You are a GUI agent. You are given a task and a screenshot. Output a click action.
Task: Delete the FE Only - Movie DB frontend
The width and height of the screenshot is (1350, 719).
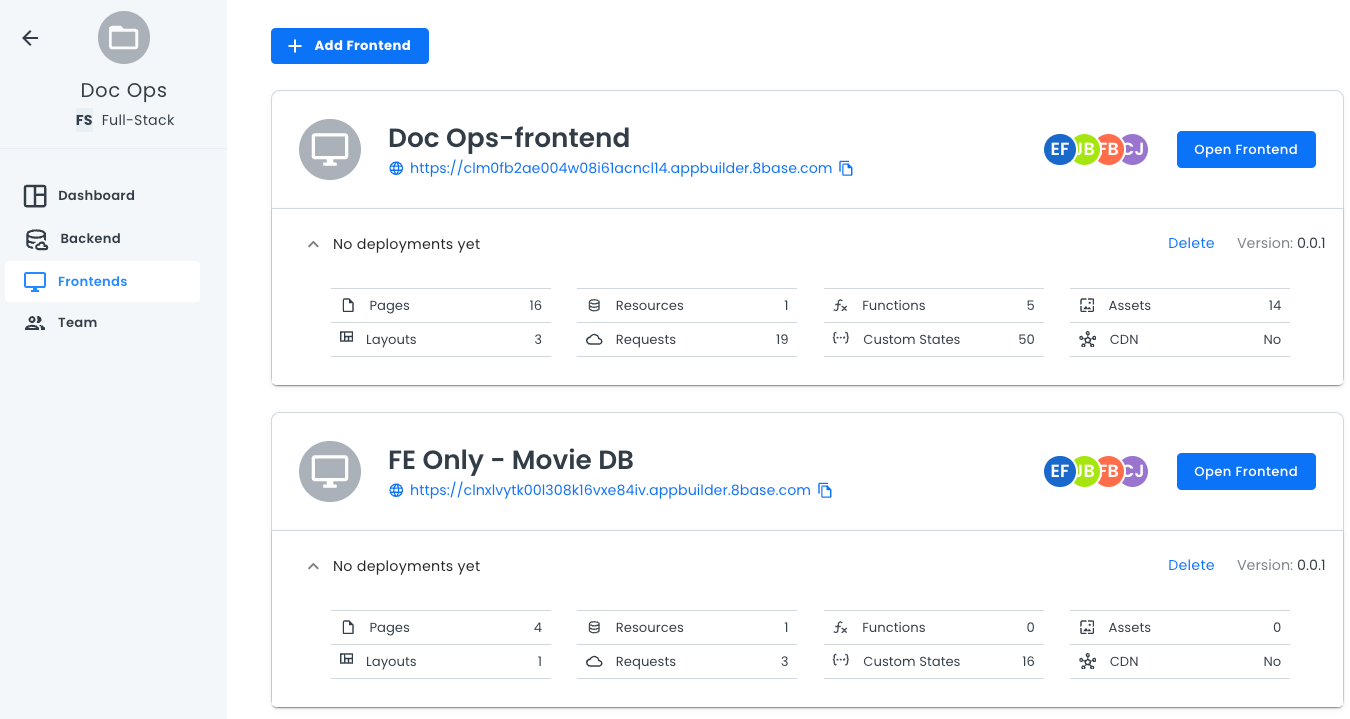point(1190,566)
